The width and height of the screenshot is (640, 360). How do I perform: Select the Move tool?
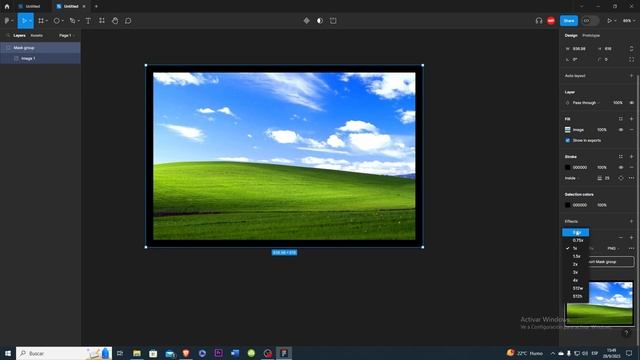[24, 21]
